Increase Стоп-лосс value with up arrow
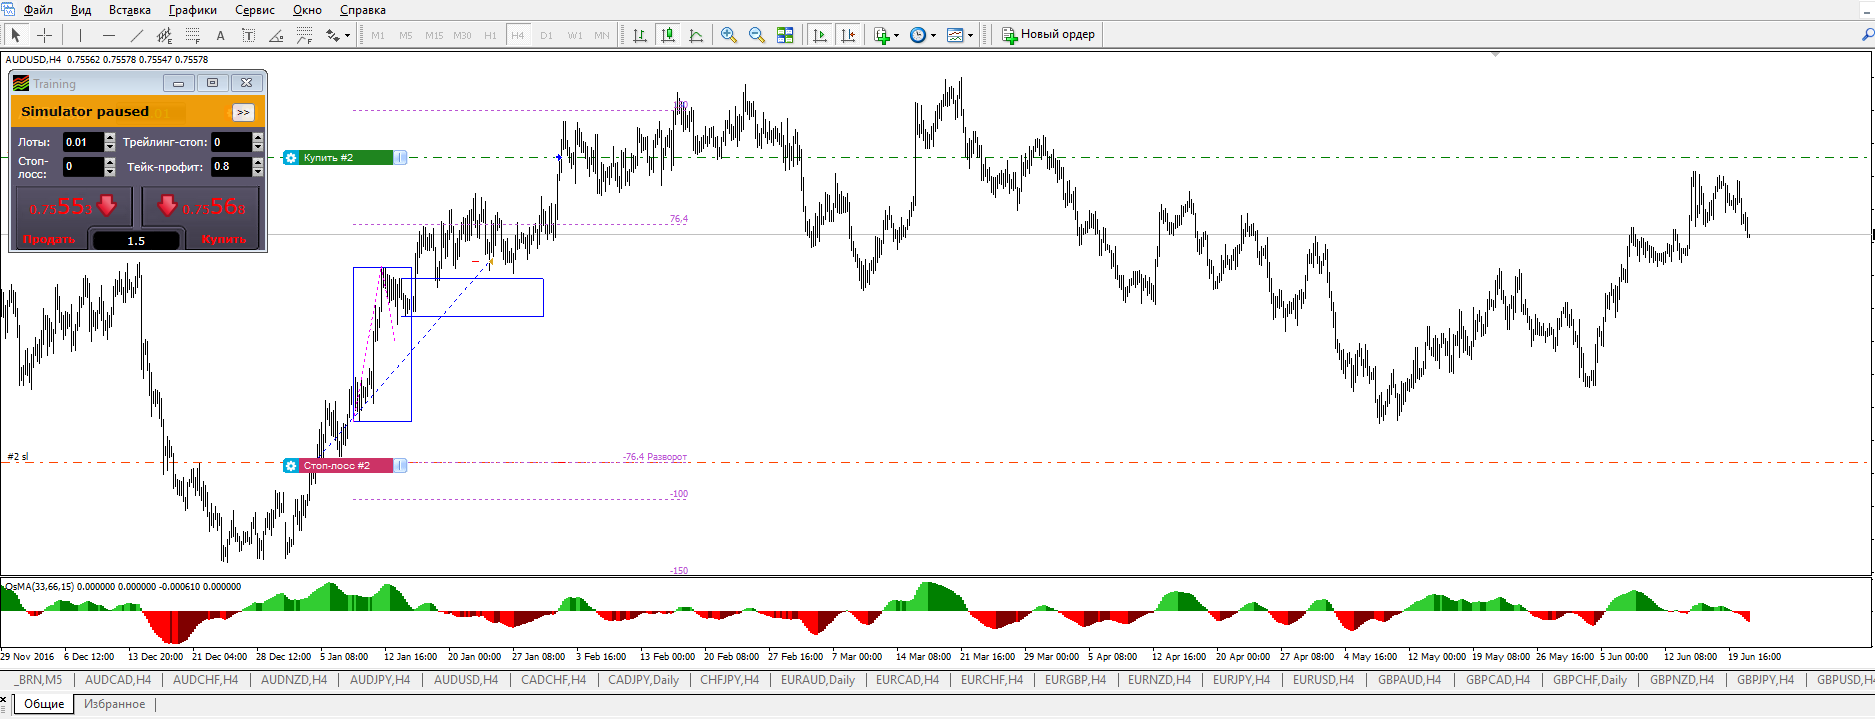This screenshot has width=1875, height=719. [x=110, y=162]
